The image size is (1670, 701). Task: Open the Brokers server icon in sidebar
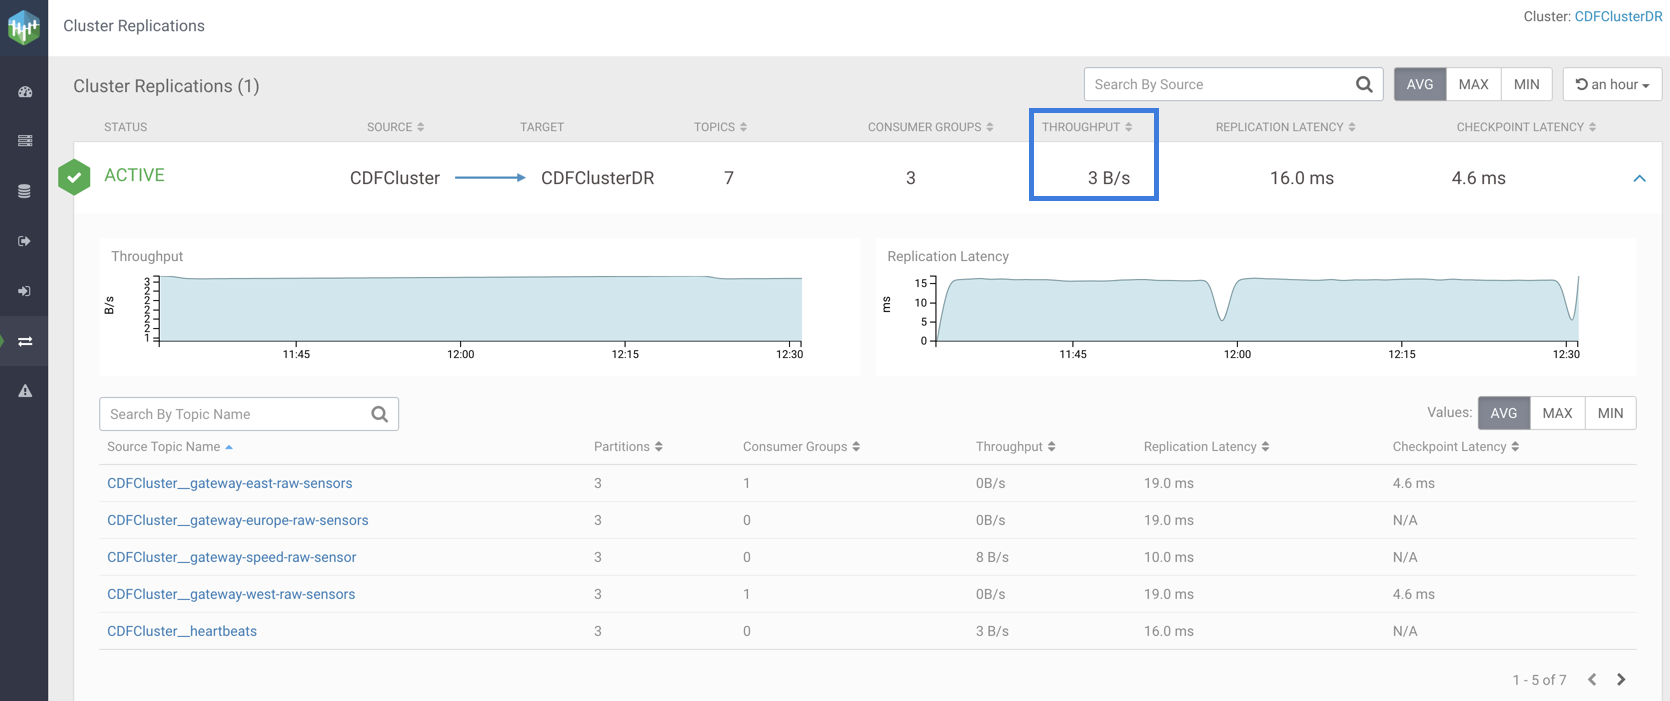click(25, 141)
